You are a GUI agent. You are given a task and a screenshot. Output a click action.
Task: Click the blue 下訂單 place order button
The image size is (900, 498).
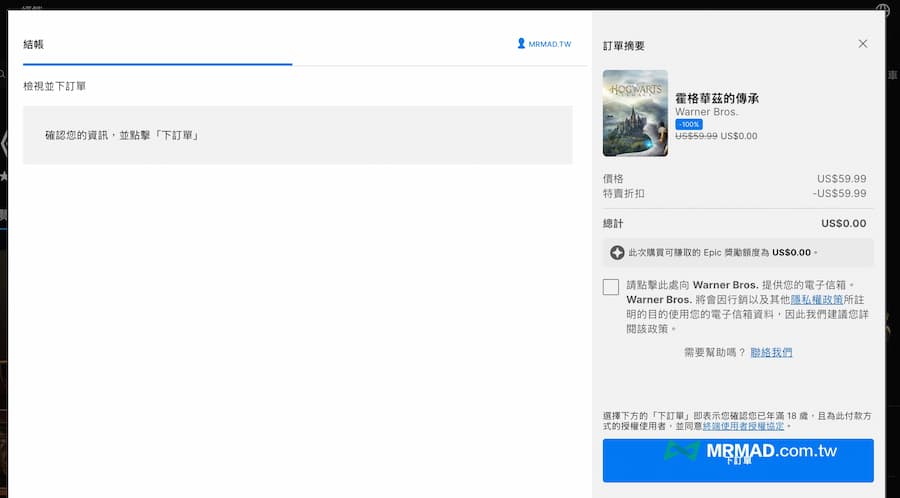(738, 460)
